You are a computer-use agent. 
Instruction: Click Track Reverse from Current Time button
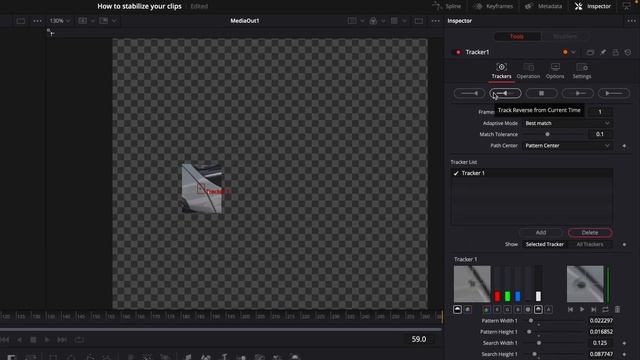coord(505,93)
